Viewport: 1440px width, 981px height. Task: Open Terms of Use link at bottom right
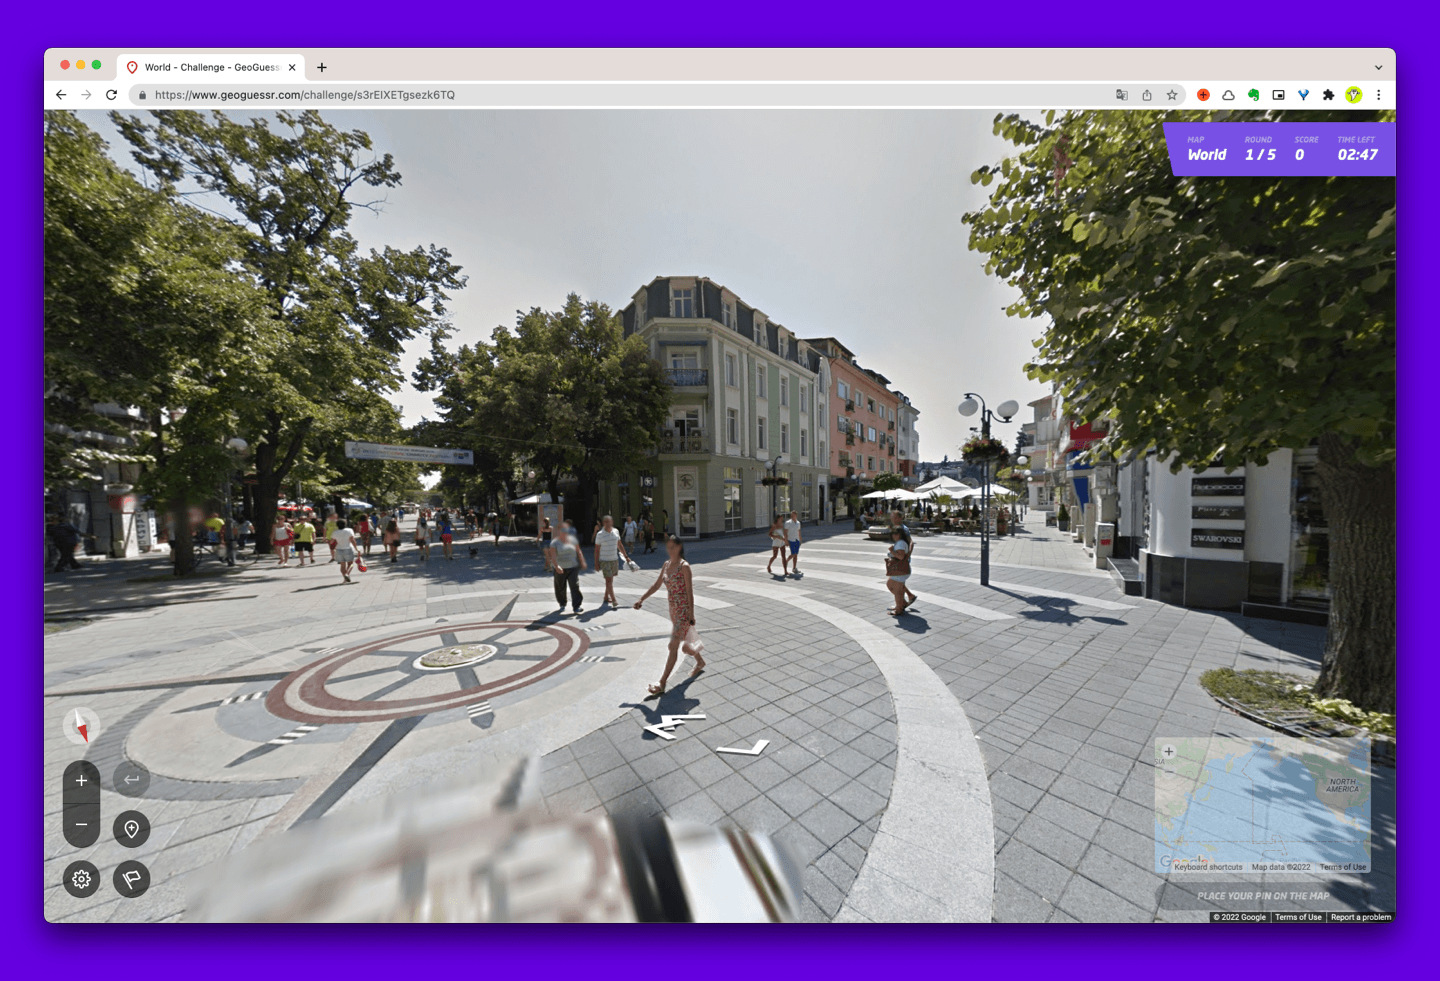[x=1298, y=917]
